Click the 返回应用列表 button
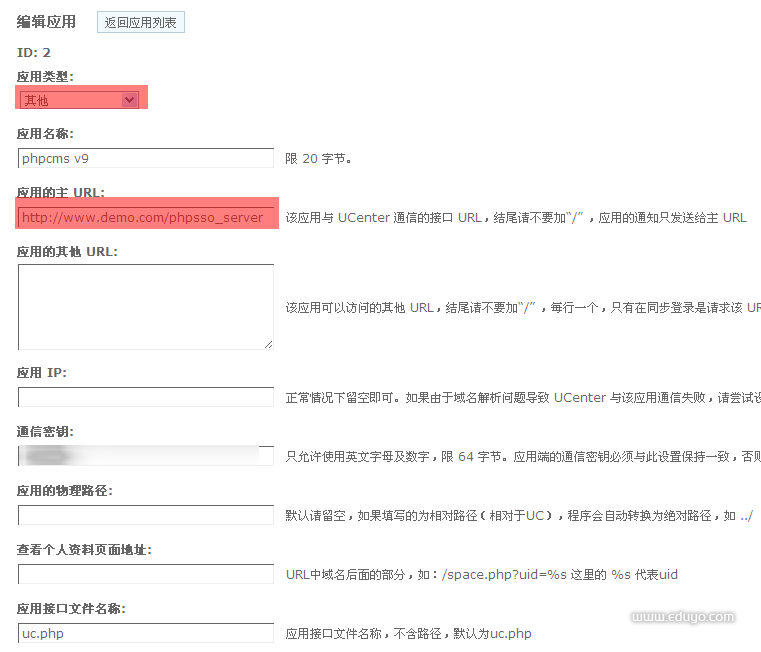Viewport: 761px width, 652px height. point(140,22)
